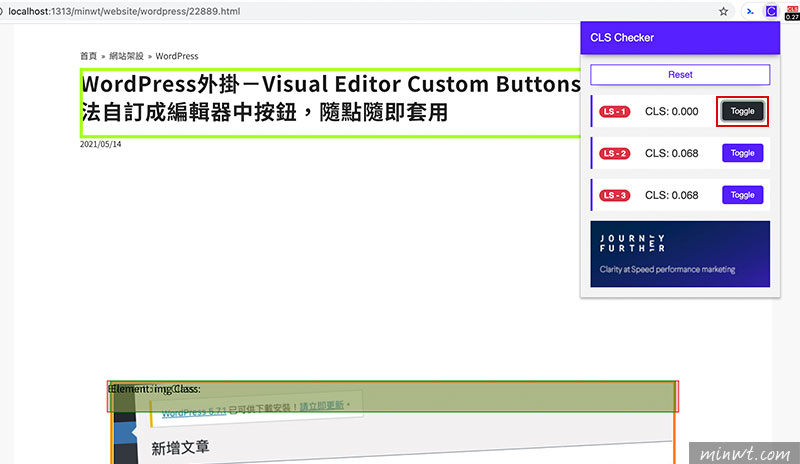The width and height of the screenshot is (800, 464).
Task: Click the CLS Checker panel title
Action: point(622,38)
